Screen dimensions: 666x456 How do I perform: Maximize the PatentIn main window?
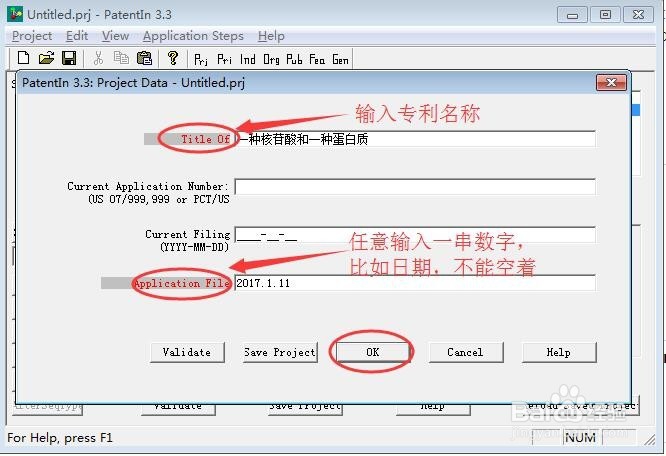[605, 15]
